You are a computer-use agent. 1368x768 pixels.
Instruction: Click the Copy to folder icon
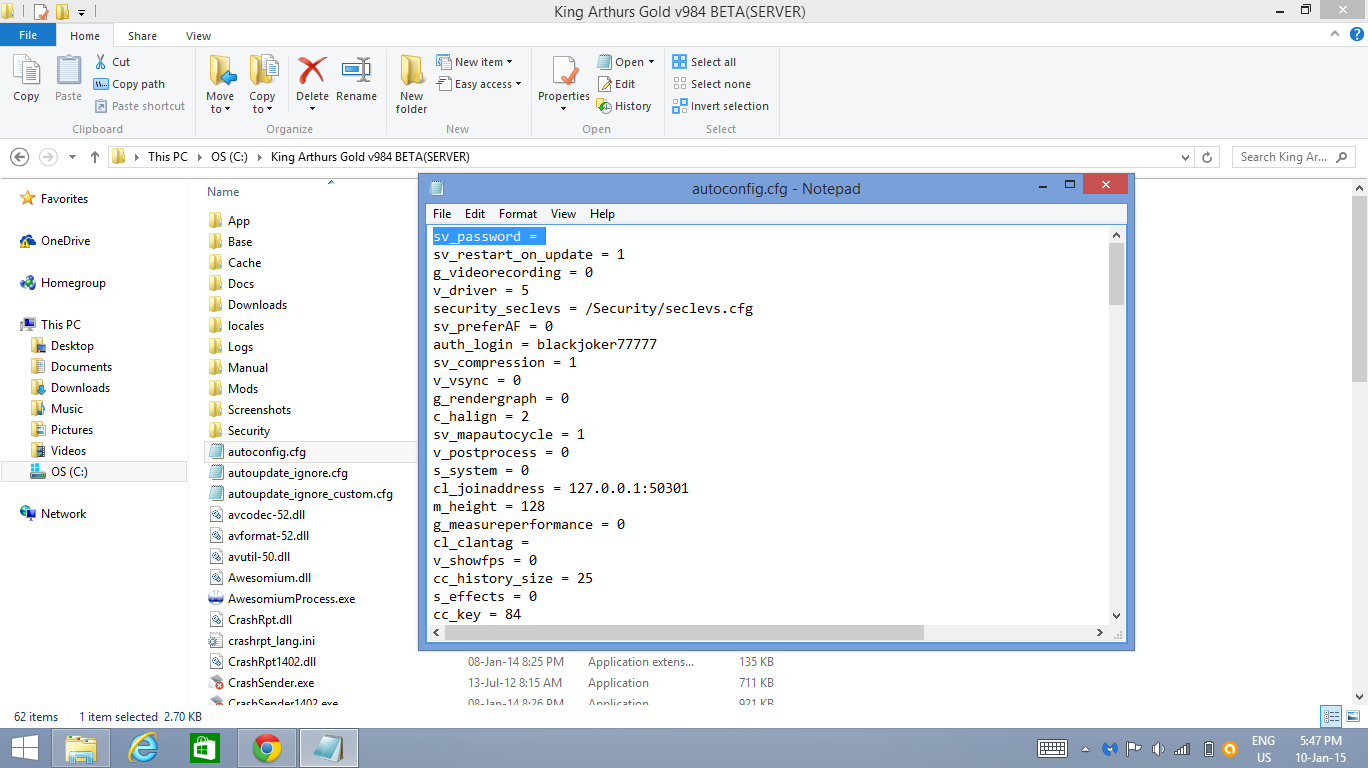pos(262,71)
